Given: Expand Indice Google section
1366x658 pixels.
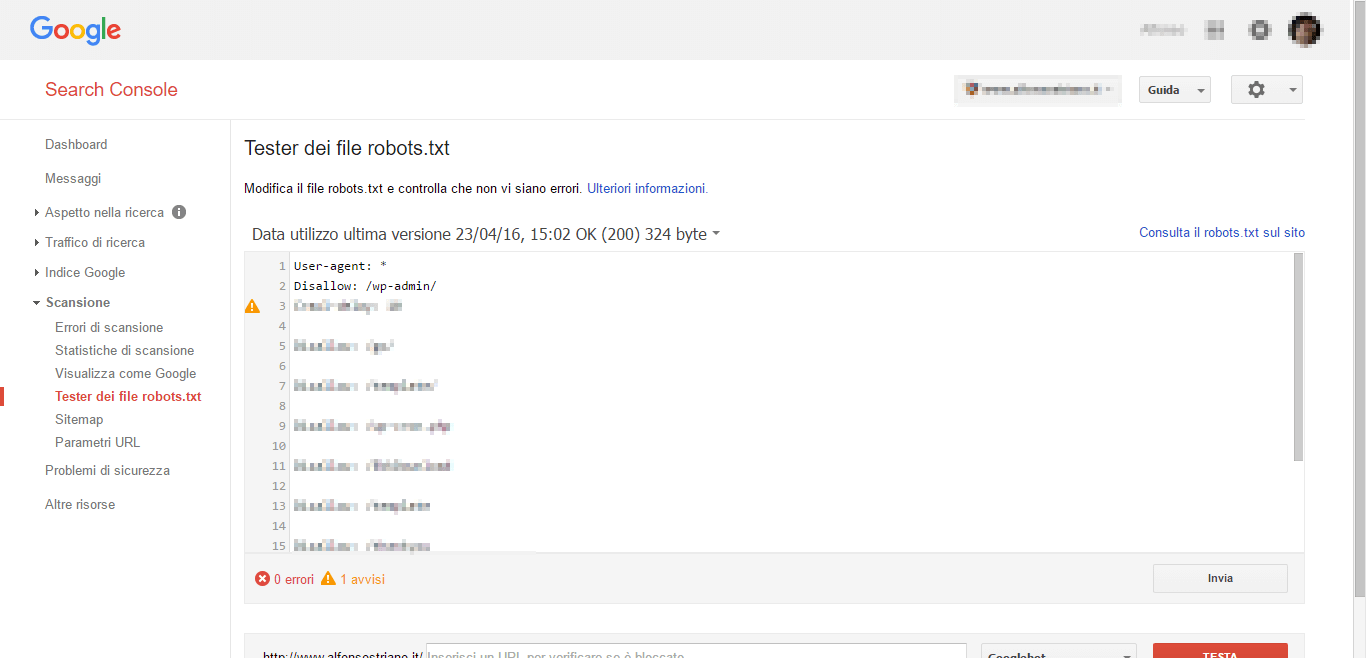Looking at the screenshot, I should point(37,272).
